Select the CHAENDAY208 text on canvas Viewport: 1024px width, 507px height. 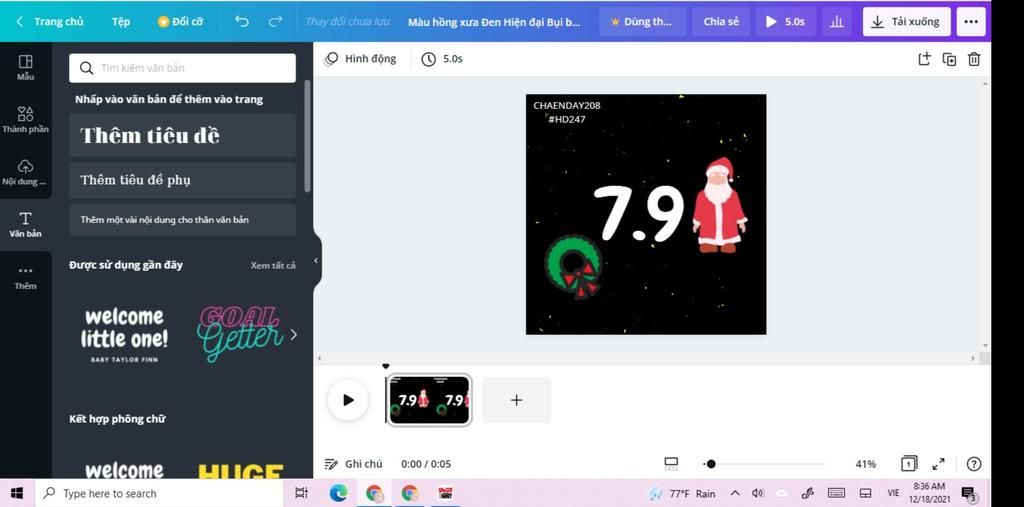[x=566, y=105]
